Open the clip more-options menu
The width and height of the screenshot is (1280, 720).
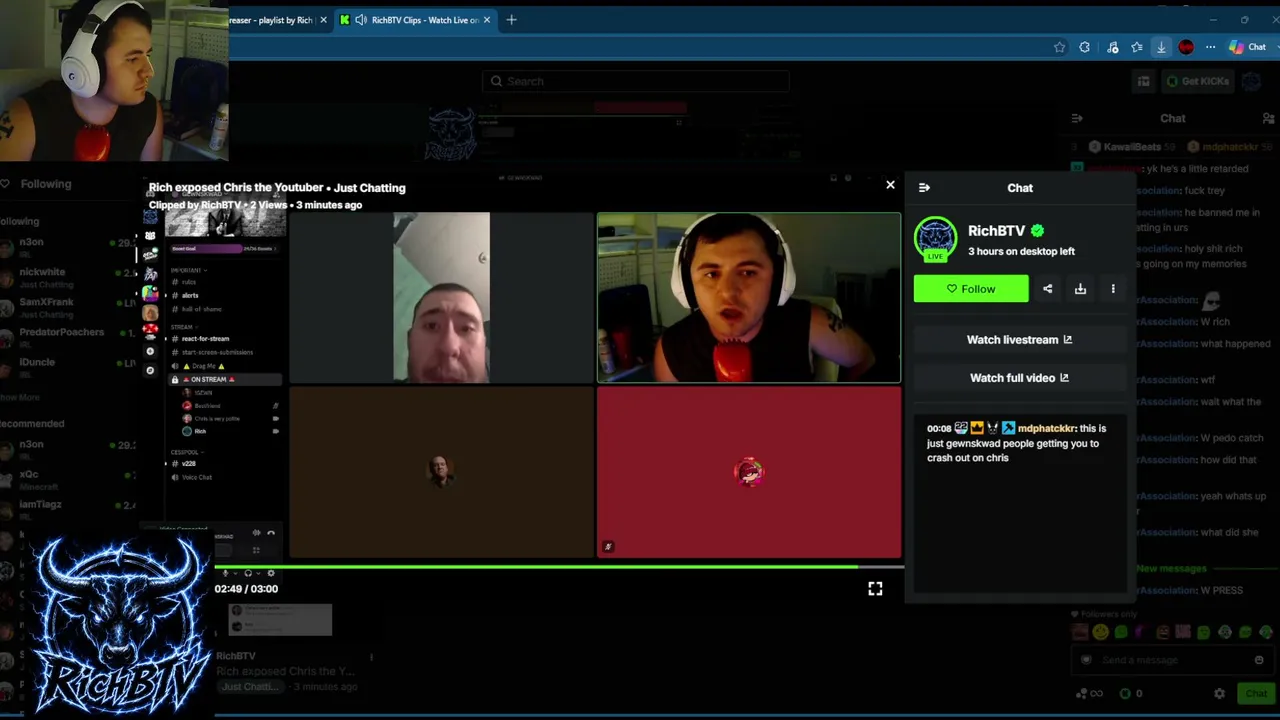point(1113,289)
